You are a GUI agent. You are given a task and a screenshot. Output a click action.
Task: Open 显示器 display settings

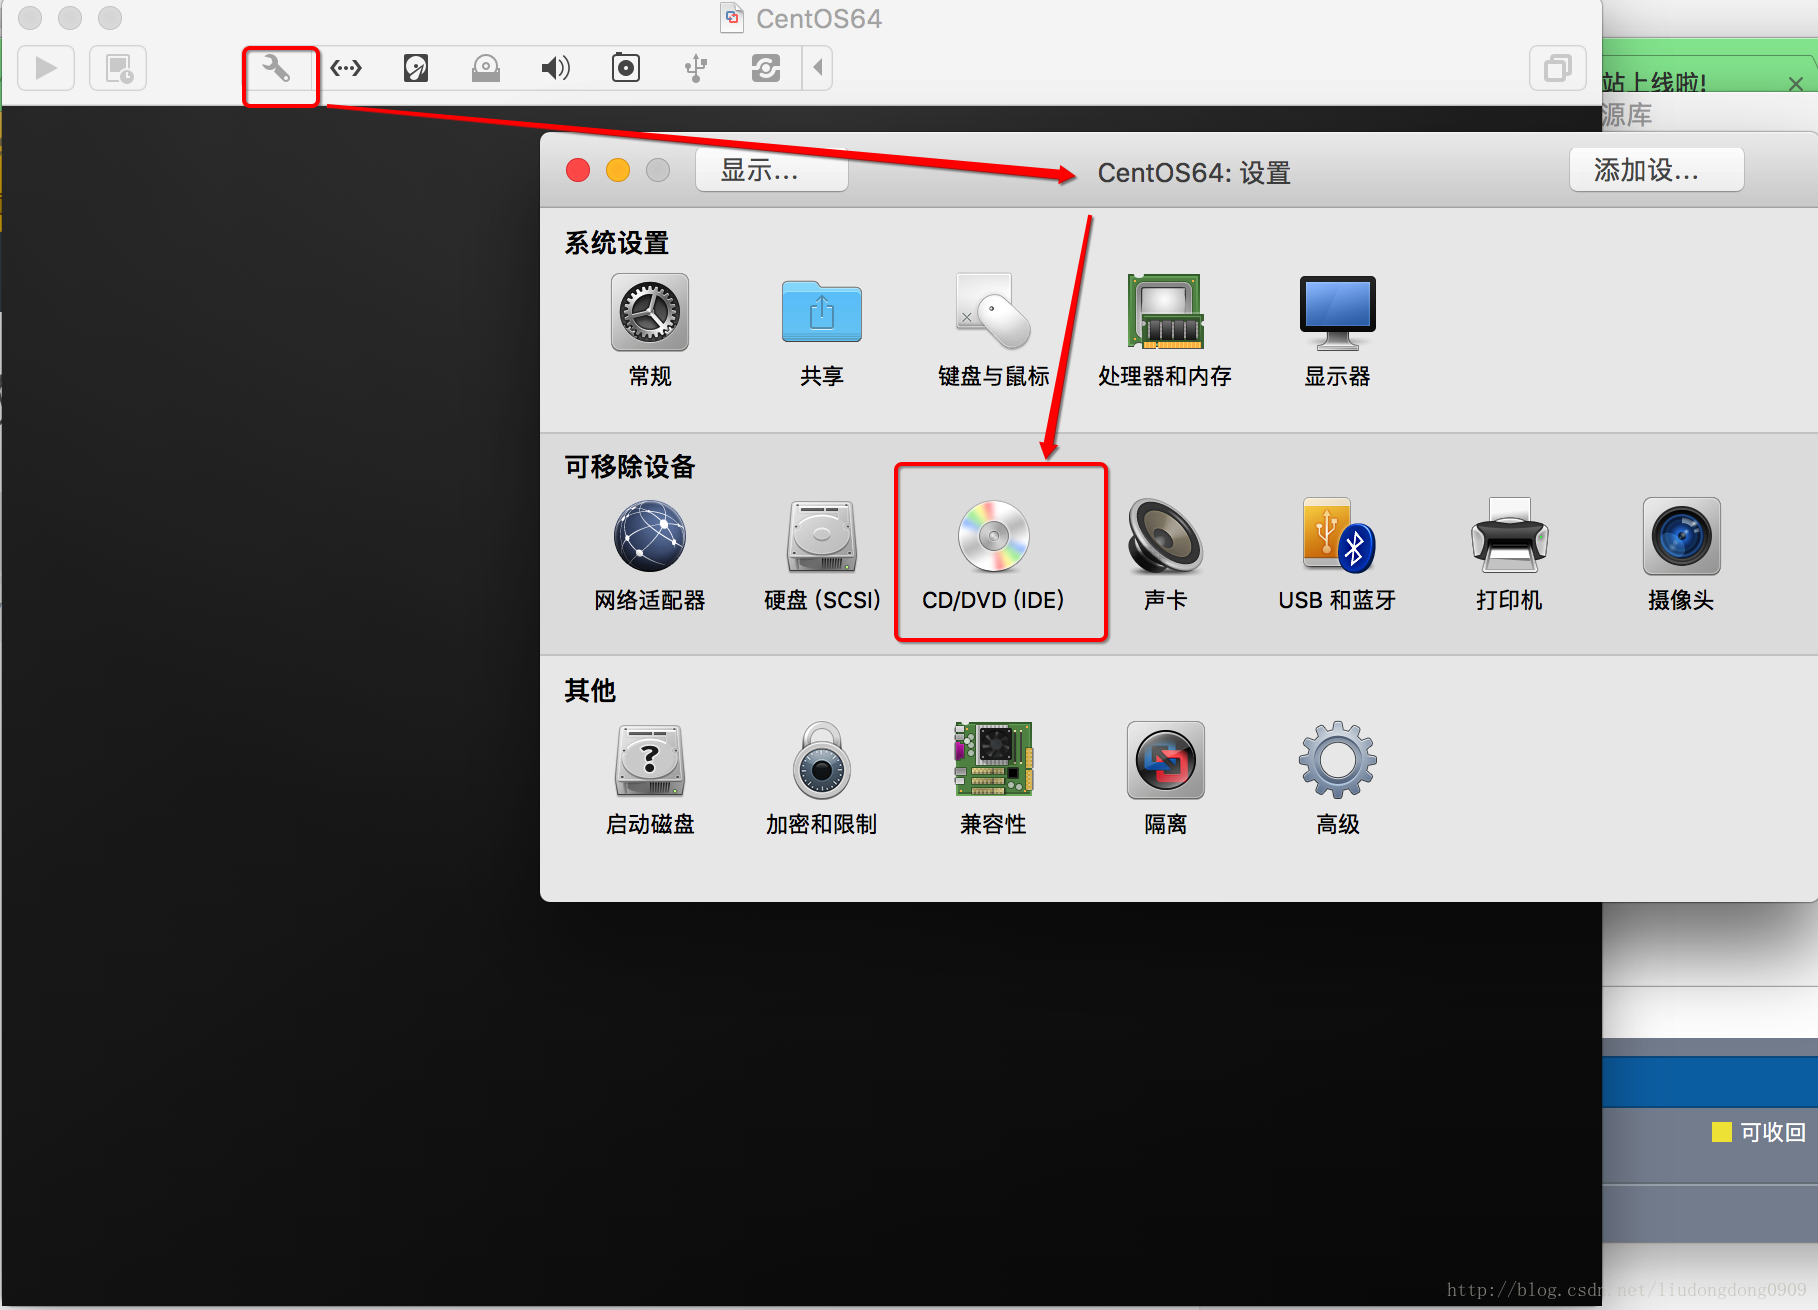pyautogui.click(x=1338, y=332)
